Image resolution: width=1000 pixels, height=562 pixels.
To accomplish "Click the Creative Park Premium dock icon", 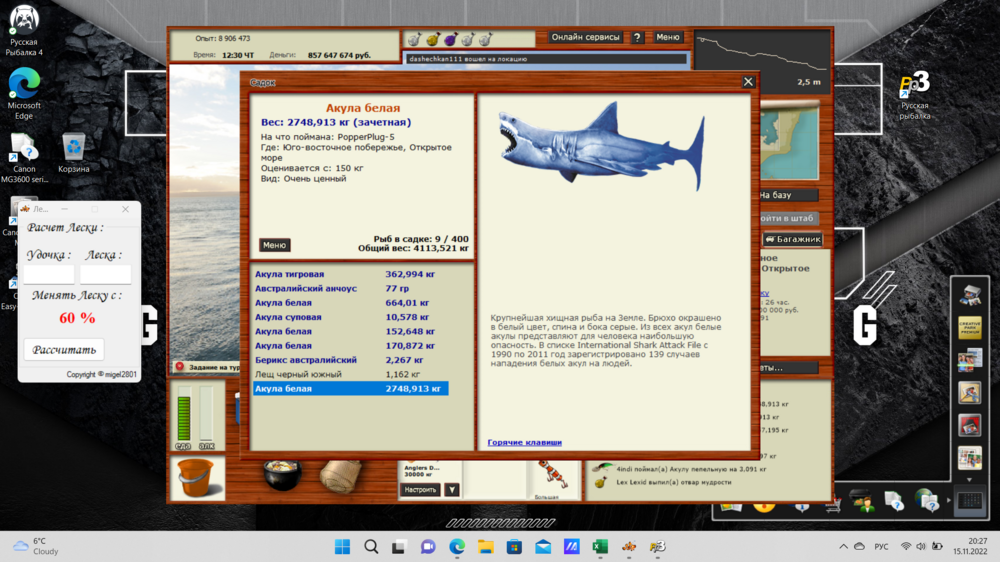I will coord(969,327).
